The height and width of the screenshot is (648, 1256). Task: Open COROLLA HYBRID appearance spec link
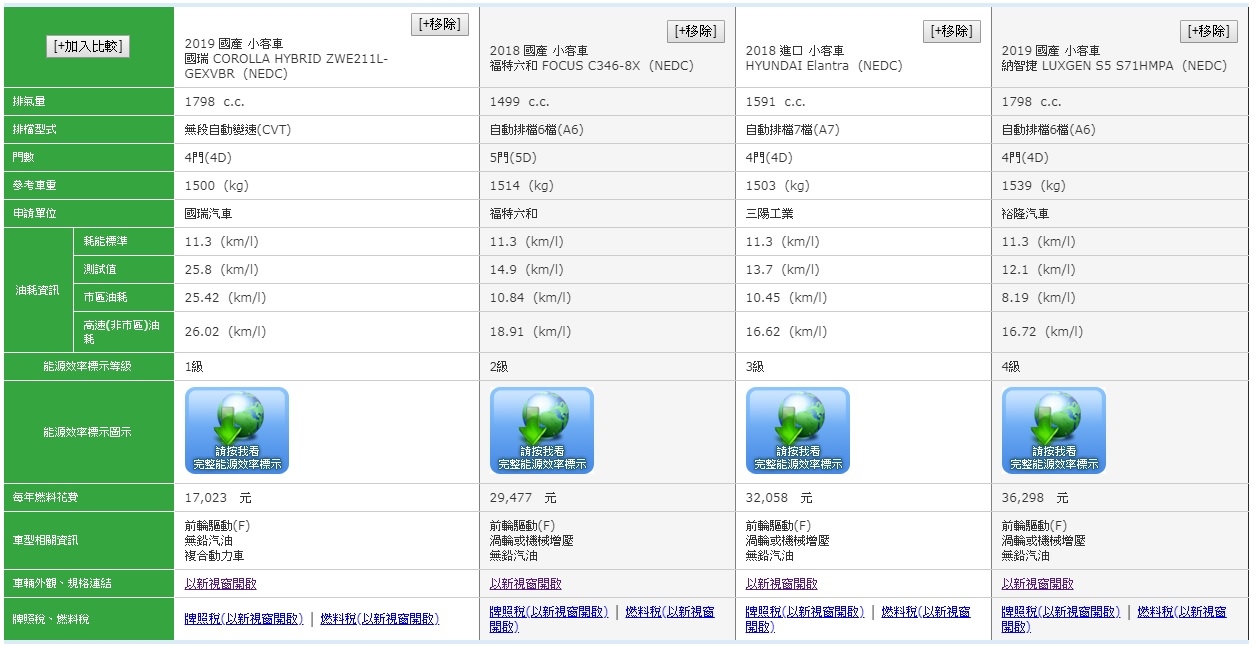(221, 584)
